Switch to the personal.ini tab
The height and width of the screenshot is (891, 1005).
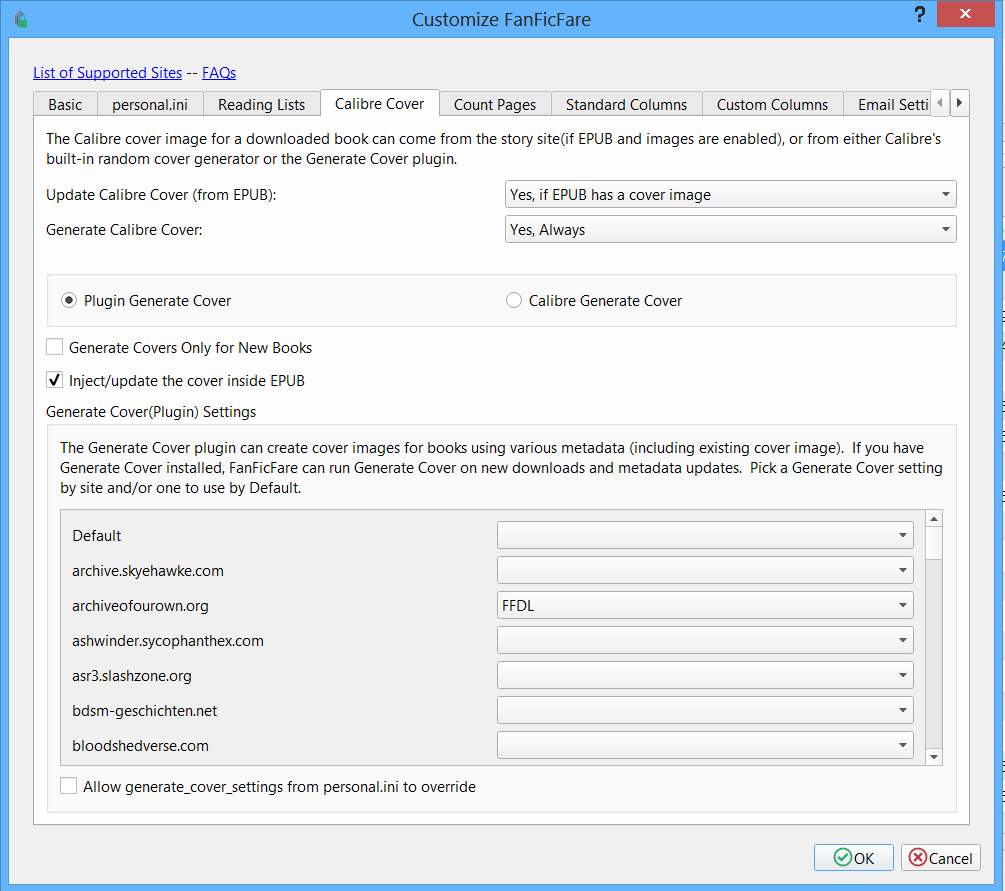pos(150,104)
